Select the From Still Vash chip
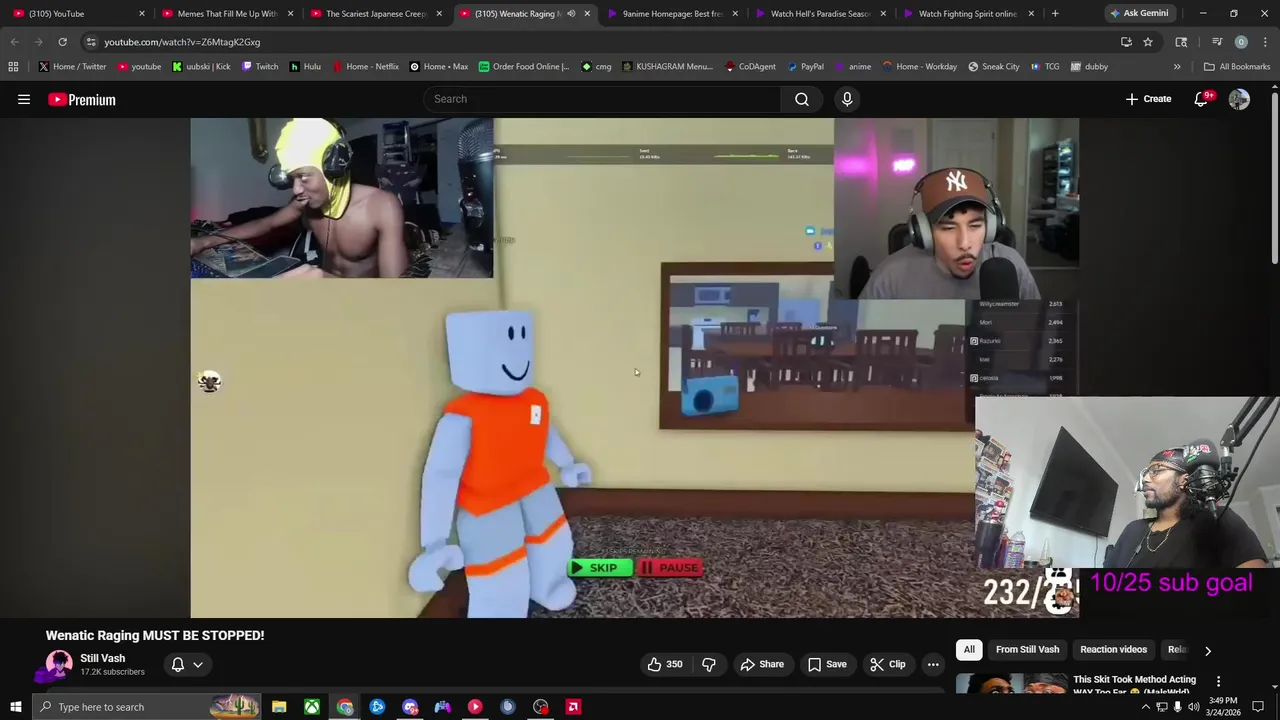 click(1027, 650)
